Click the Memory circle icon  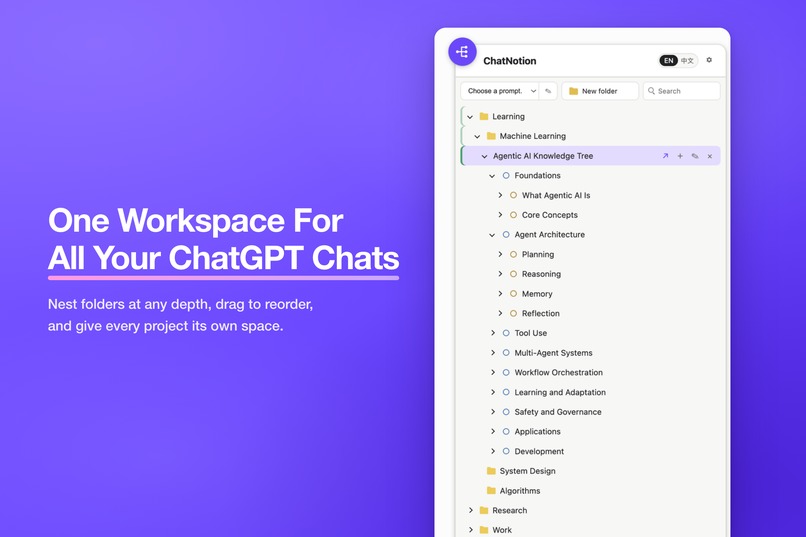(513, 293)
